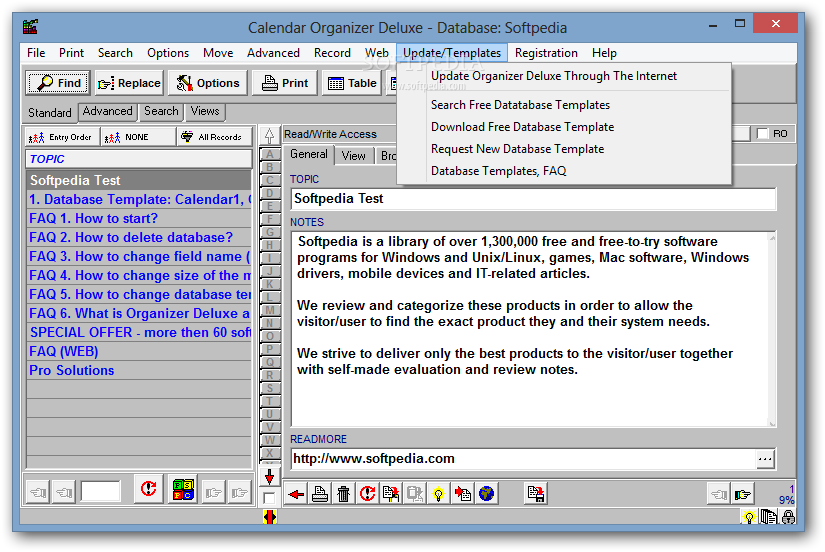Image resolution: width=825 pixels, height=552 pixels.
Task: Click the colored F S F C blocks icon
Action: pos(183,490)
